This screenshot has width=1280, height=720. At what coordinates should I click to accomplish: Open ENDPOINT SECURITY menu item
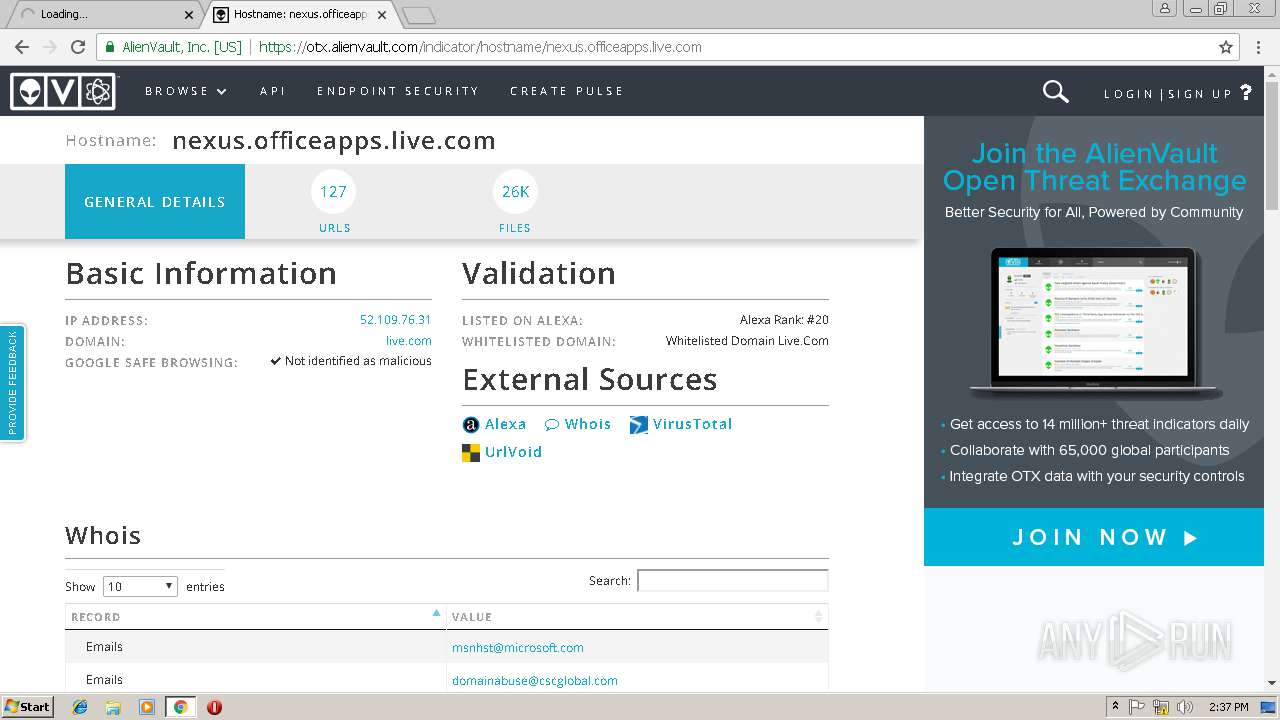[x=398, y=91]
